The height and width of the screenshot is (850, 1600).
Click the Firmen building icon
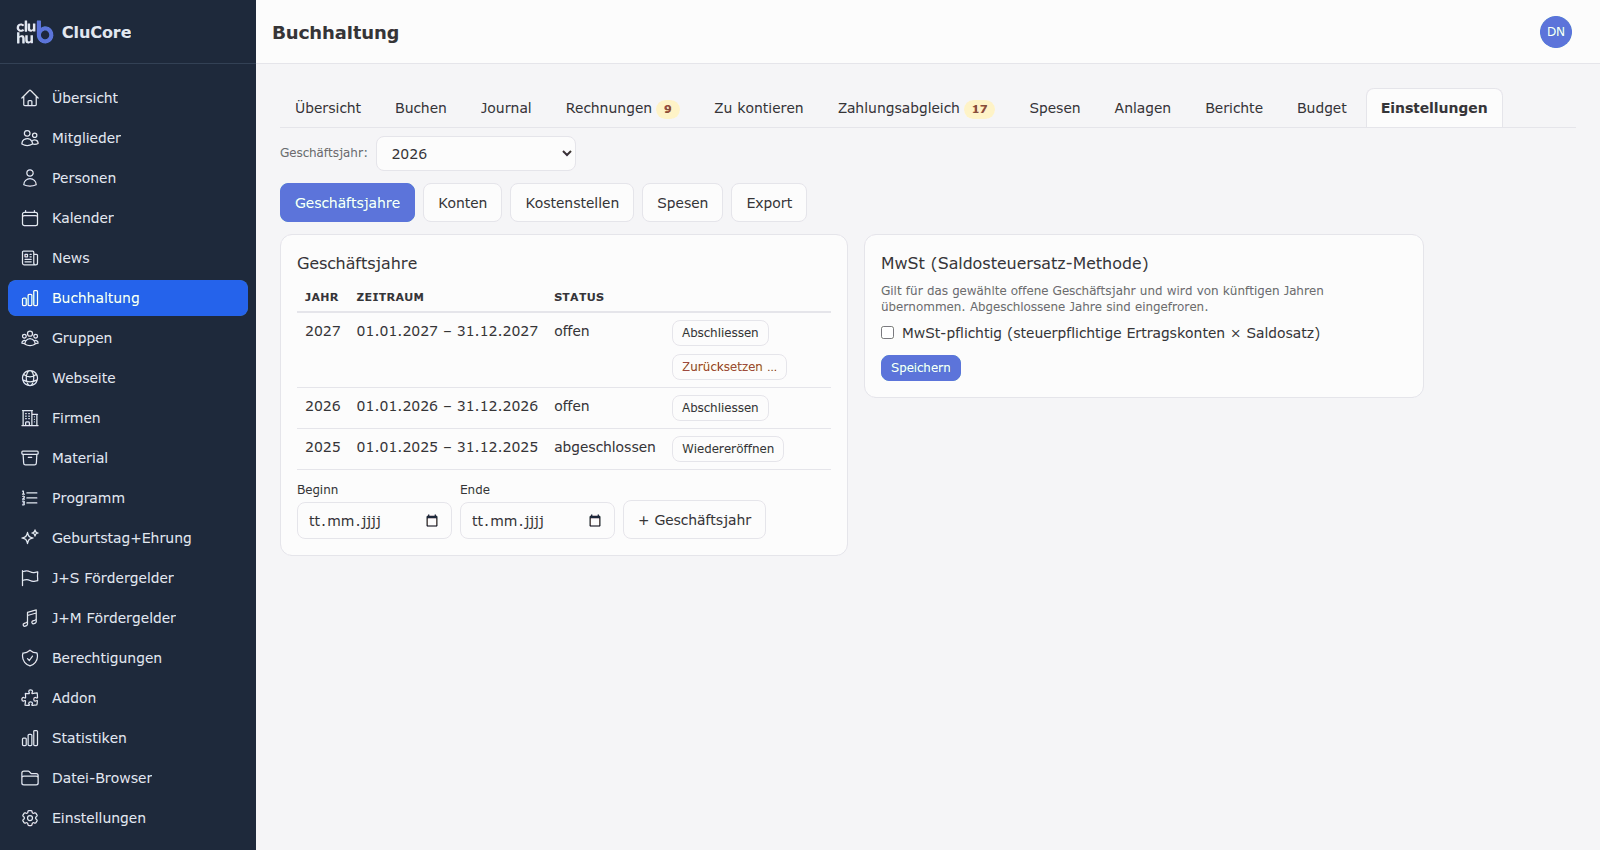point(30,418)
